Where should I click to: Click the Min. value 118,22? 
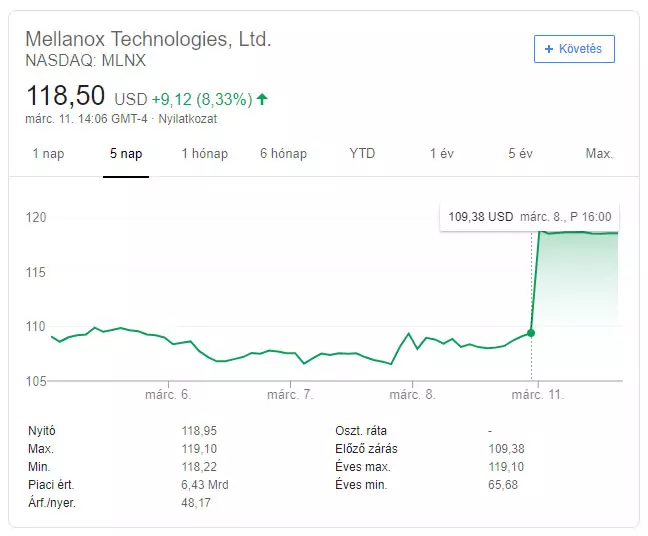pyautogui.click(x=199, y=467)
